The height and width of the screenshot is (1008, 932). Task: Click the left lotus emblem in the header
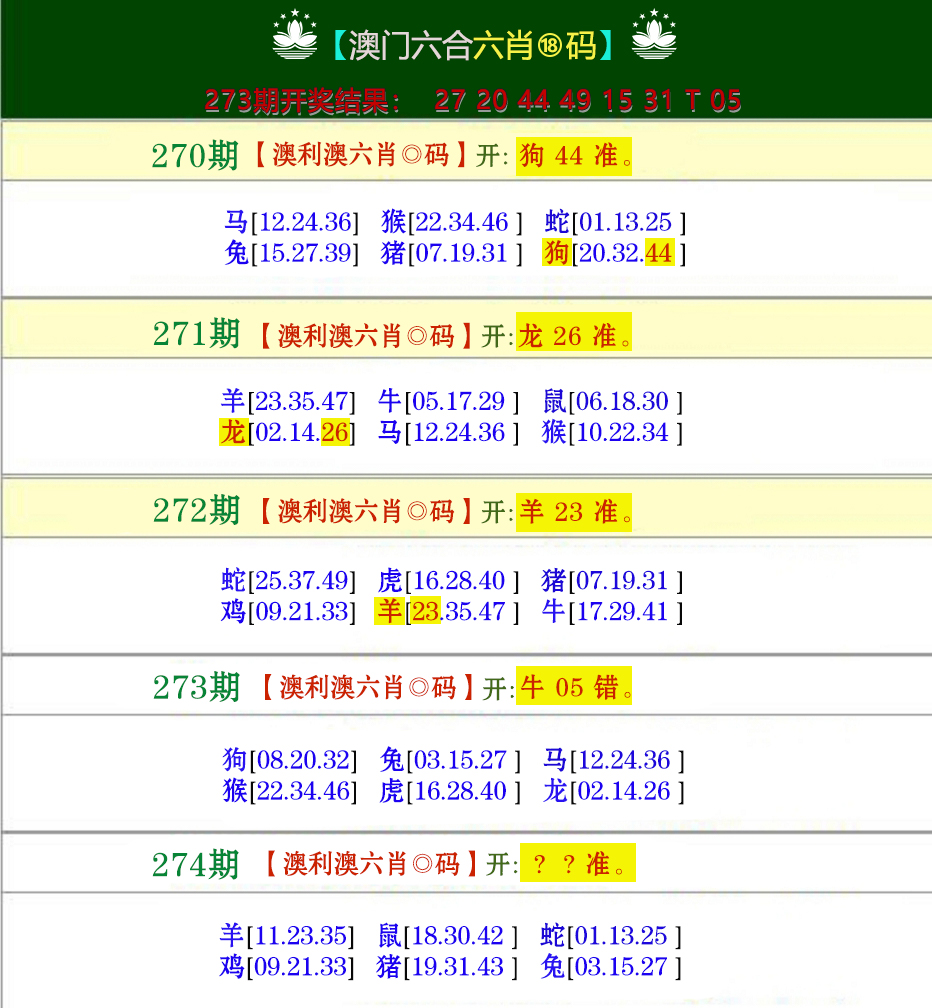click(x=294, y=36)
